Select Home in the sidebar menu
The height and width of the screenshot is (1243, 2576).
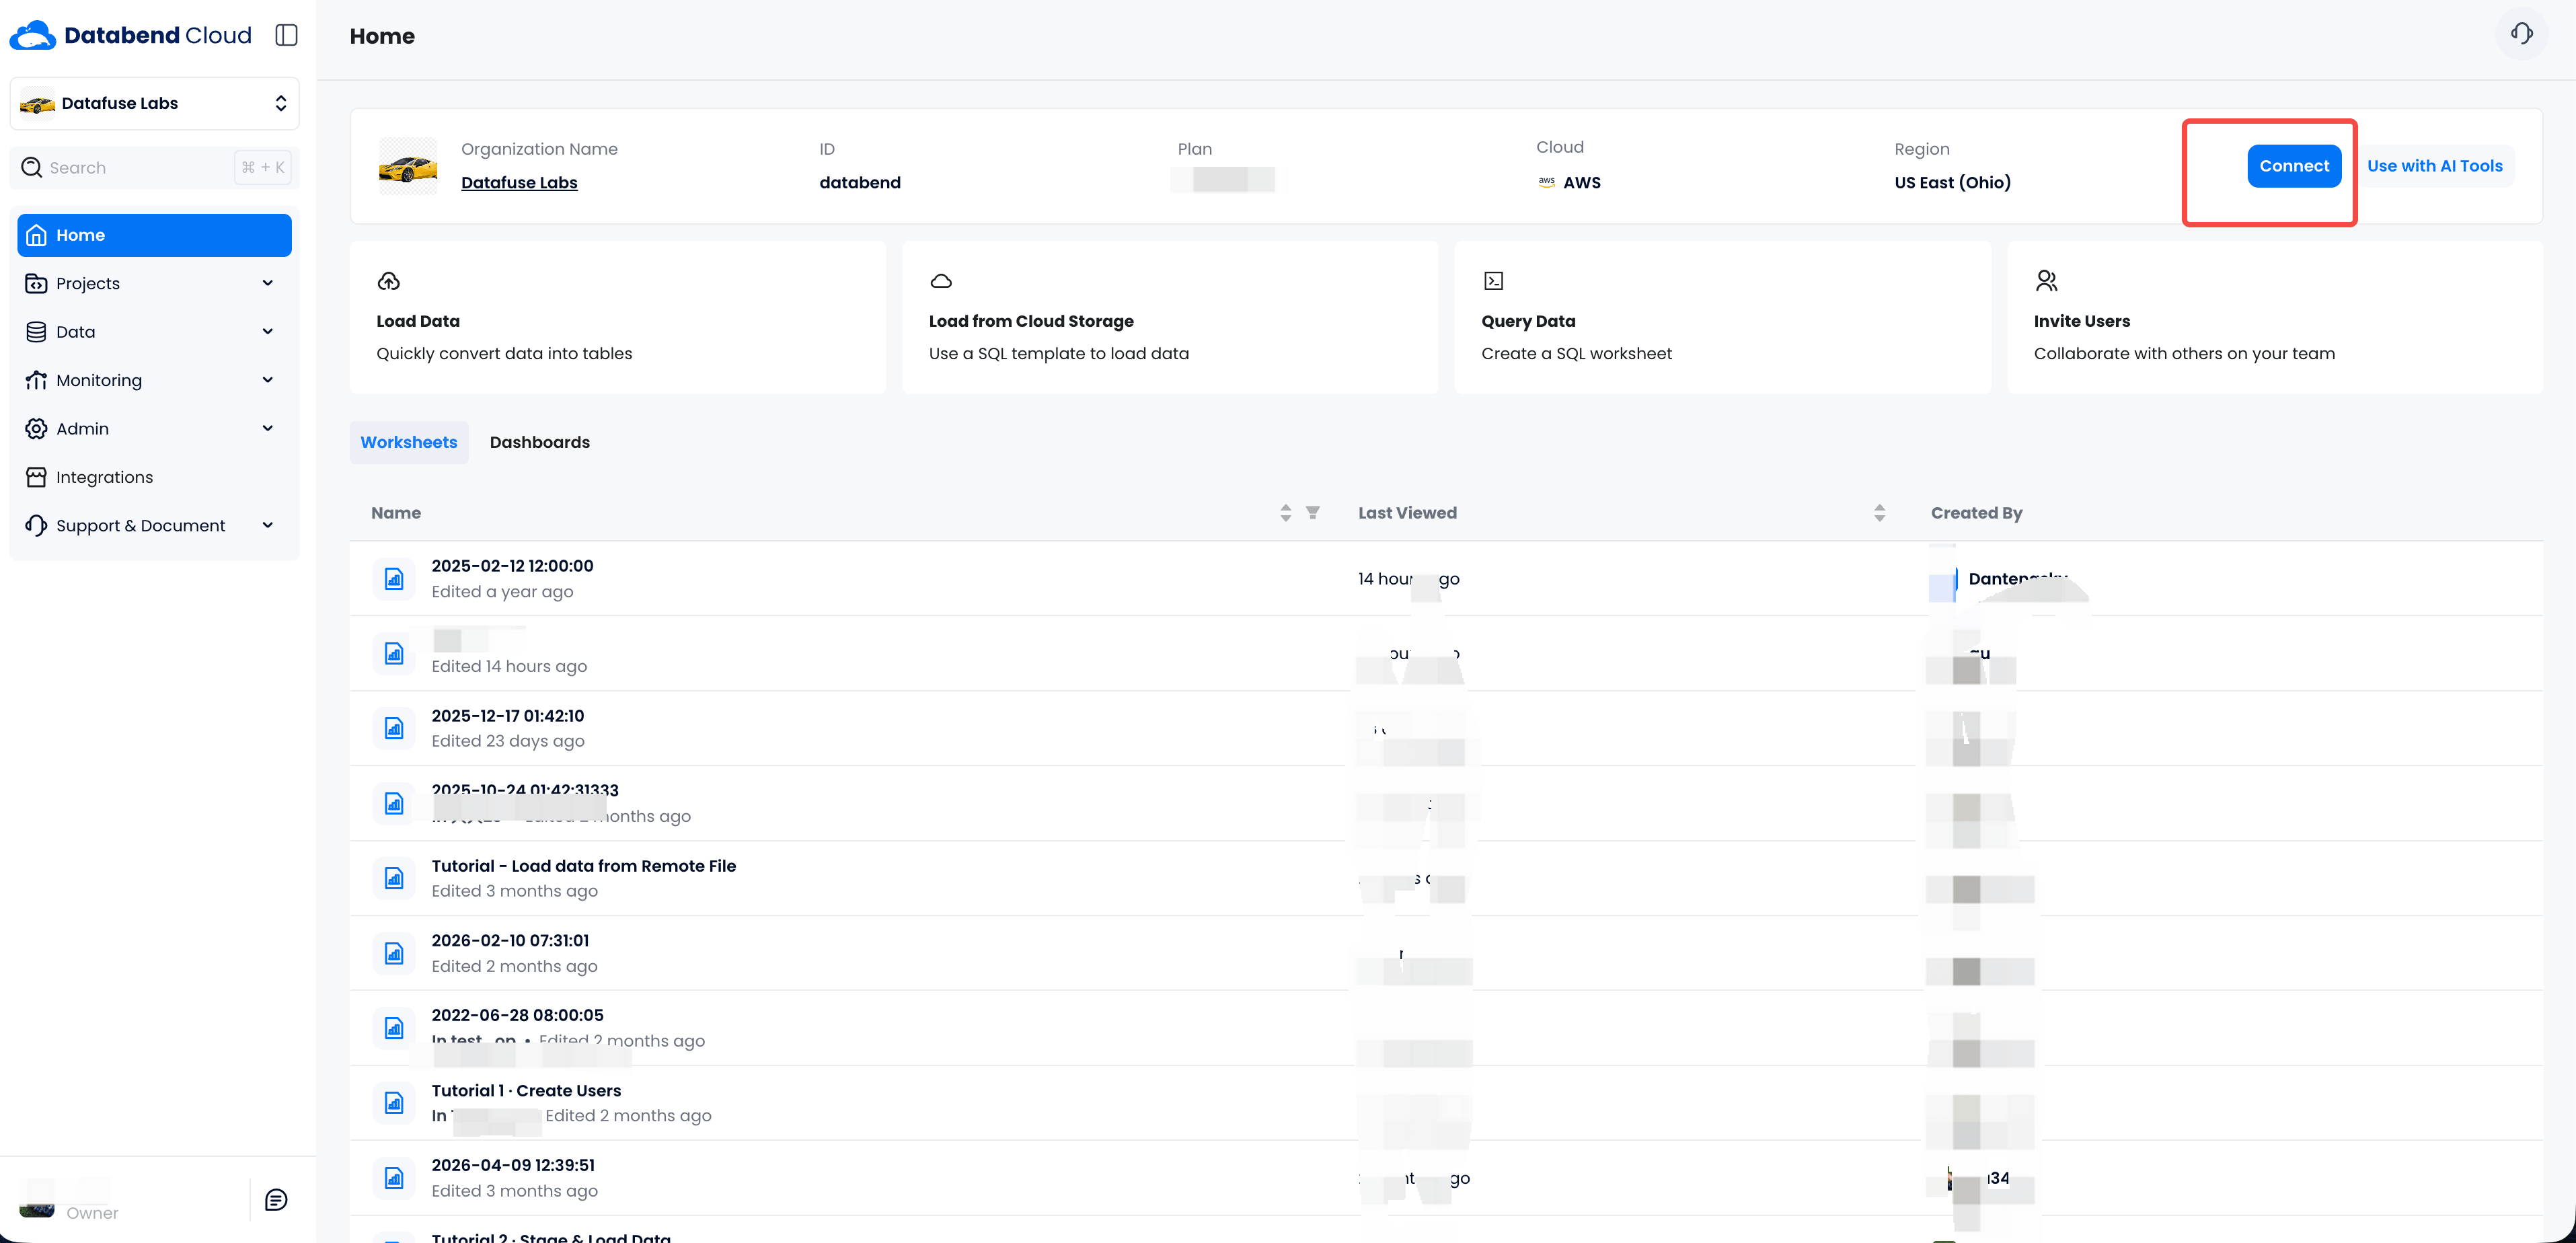pos(154,235)
